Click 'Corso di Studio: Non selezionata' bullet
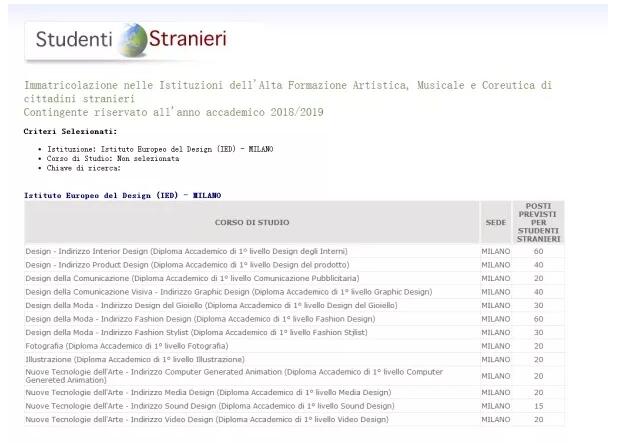This screenshot has height=443, width=622. 113,158
